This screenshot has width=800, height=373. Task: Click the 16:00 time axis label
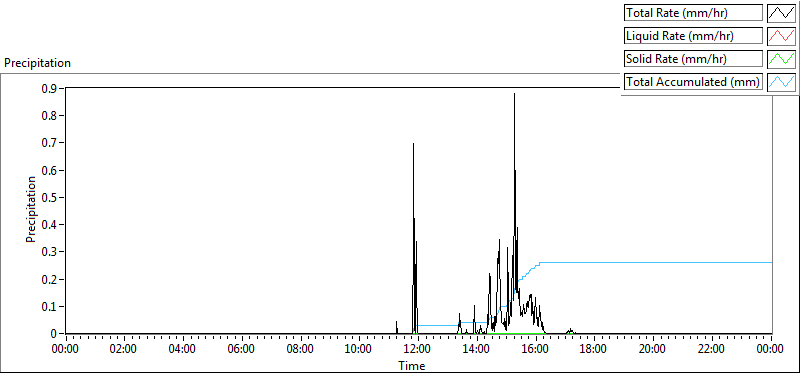click(x=536, y=350)
